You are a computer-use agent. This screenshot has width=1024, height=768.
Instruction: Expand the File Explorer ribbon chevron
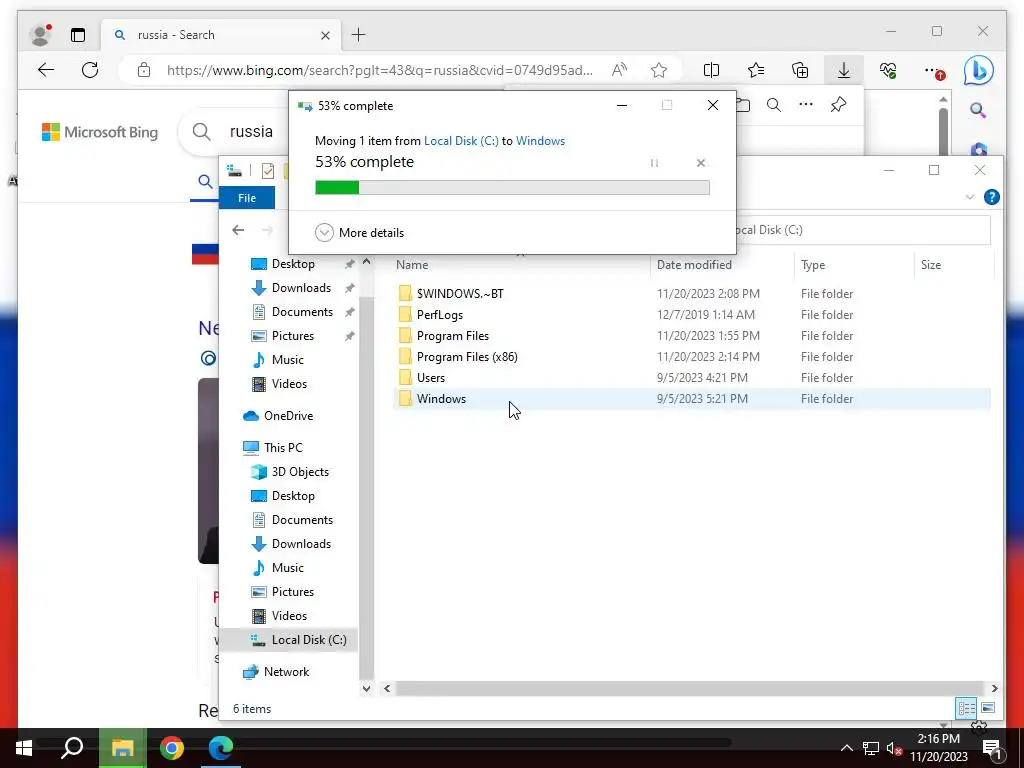point(970,197)
